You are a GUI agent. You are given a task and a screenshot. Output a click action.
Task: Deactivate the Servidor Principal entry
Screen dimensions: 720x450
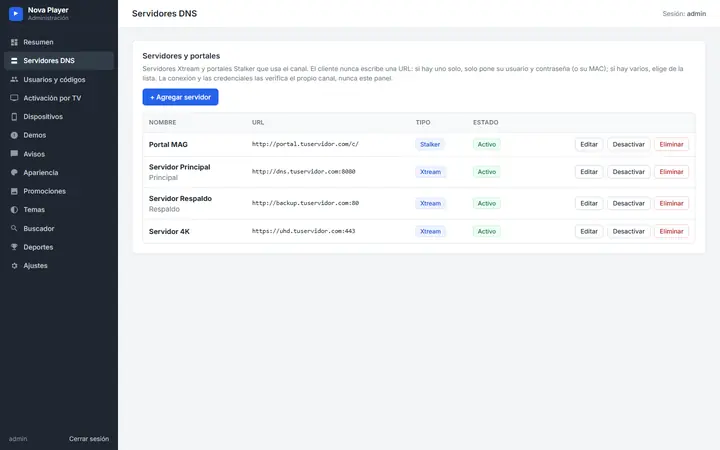629,172
